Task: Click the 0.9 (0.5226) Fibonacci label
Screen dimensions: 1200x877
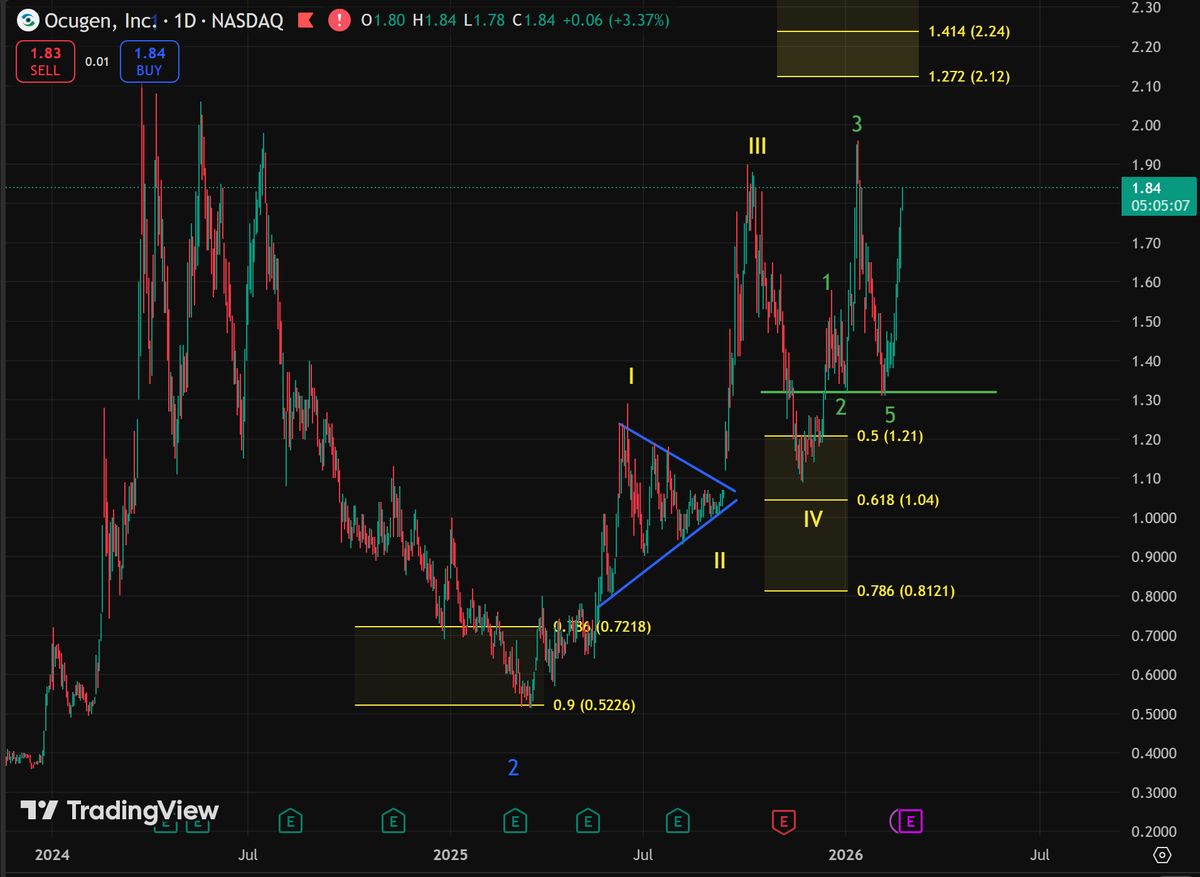Action: (594, 705)
